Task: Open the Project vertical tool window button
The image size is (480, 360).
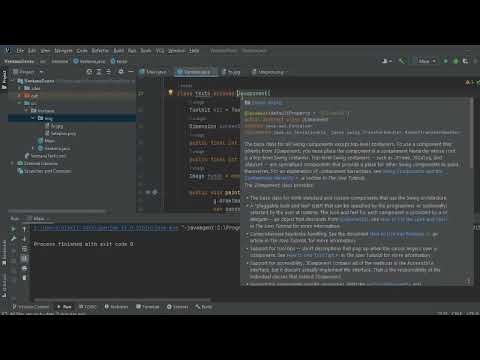Action: (4, 79)
